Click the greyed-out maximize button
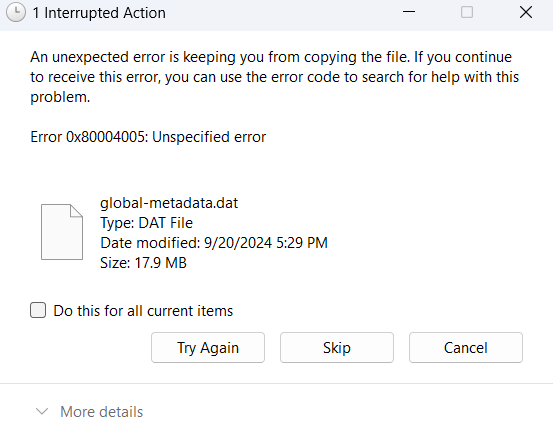 [x=467, y=12]
